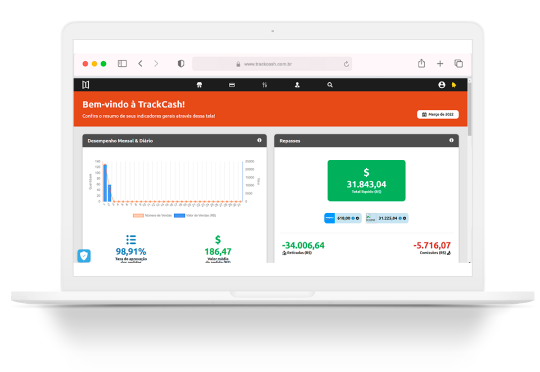The width and height of the screenshot is (540, 372).
Task: Open the account profile circle icon
Action: pos(442,85)
